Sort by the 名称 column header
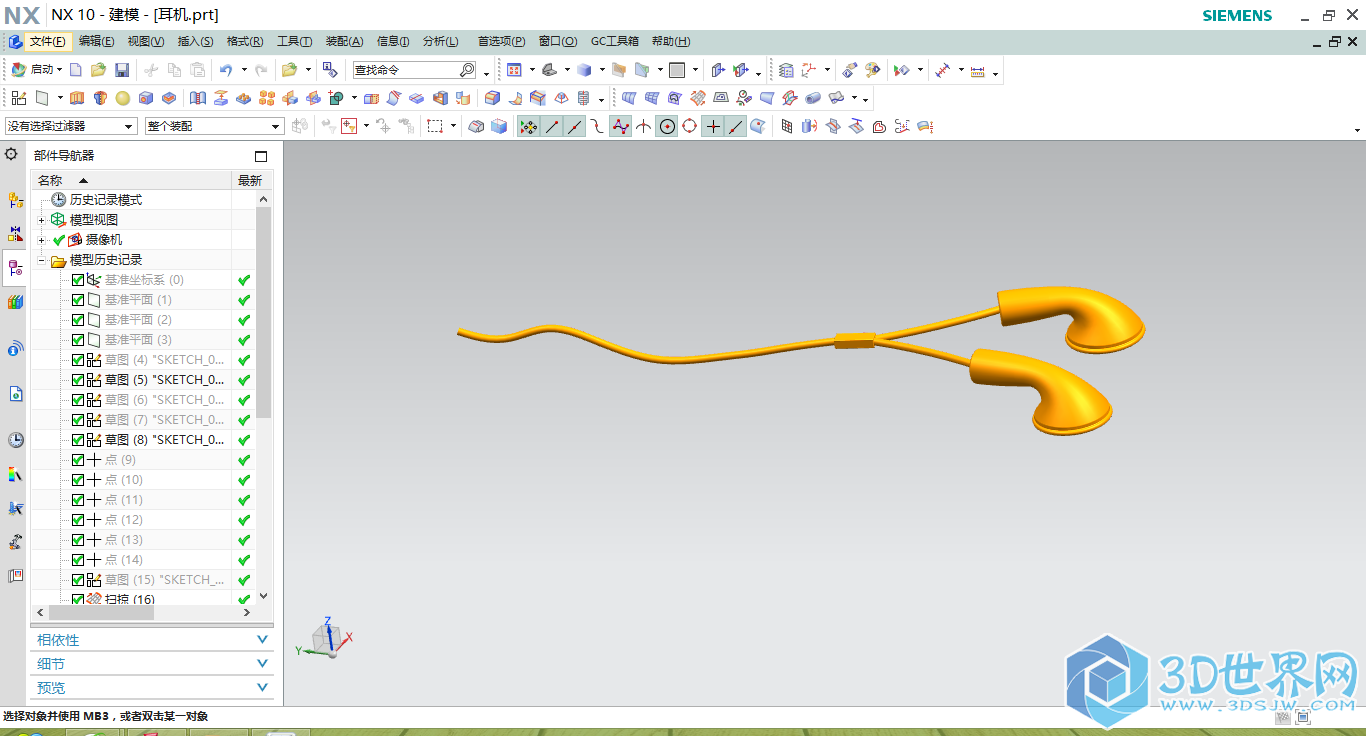 [x=131, y=180]
